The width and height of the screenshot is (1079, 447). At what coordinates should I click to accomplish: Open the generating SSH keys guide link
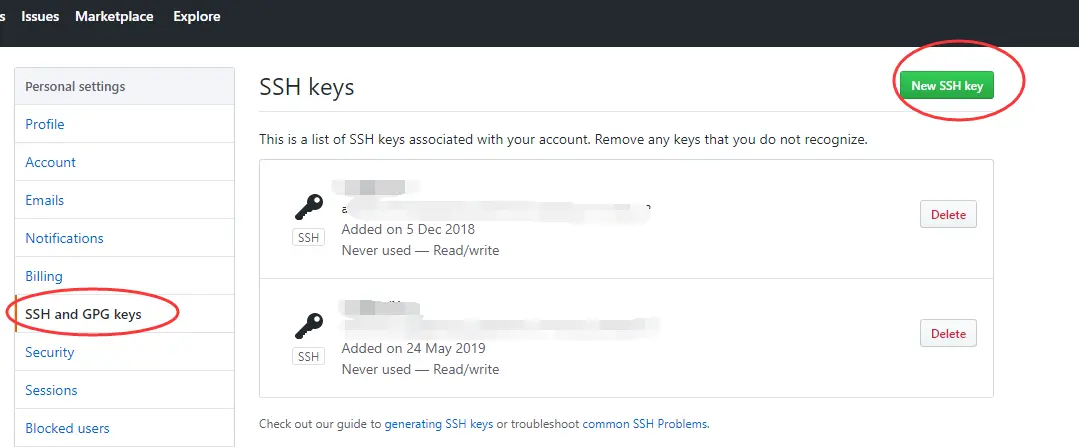(439, 424)
